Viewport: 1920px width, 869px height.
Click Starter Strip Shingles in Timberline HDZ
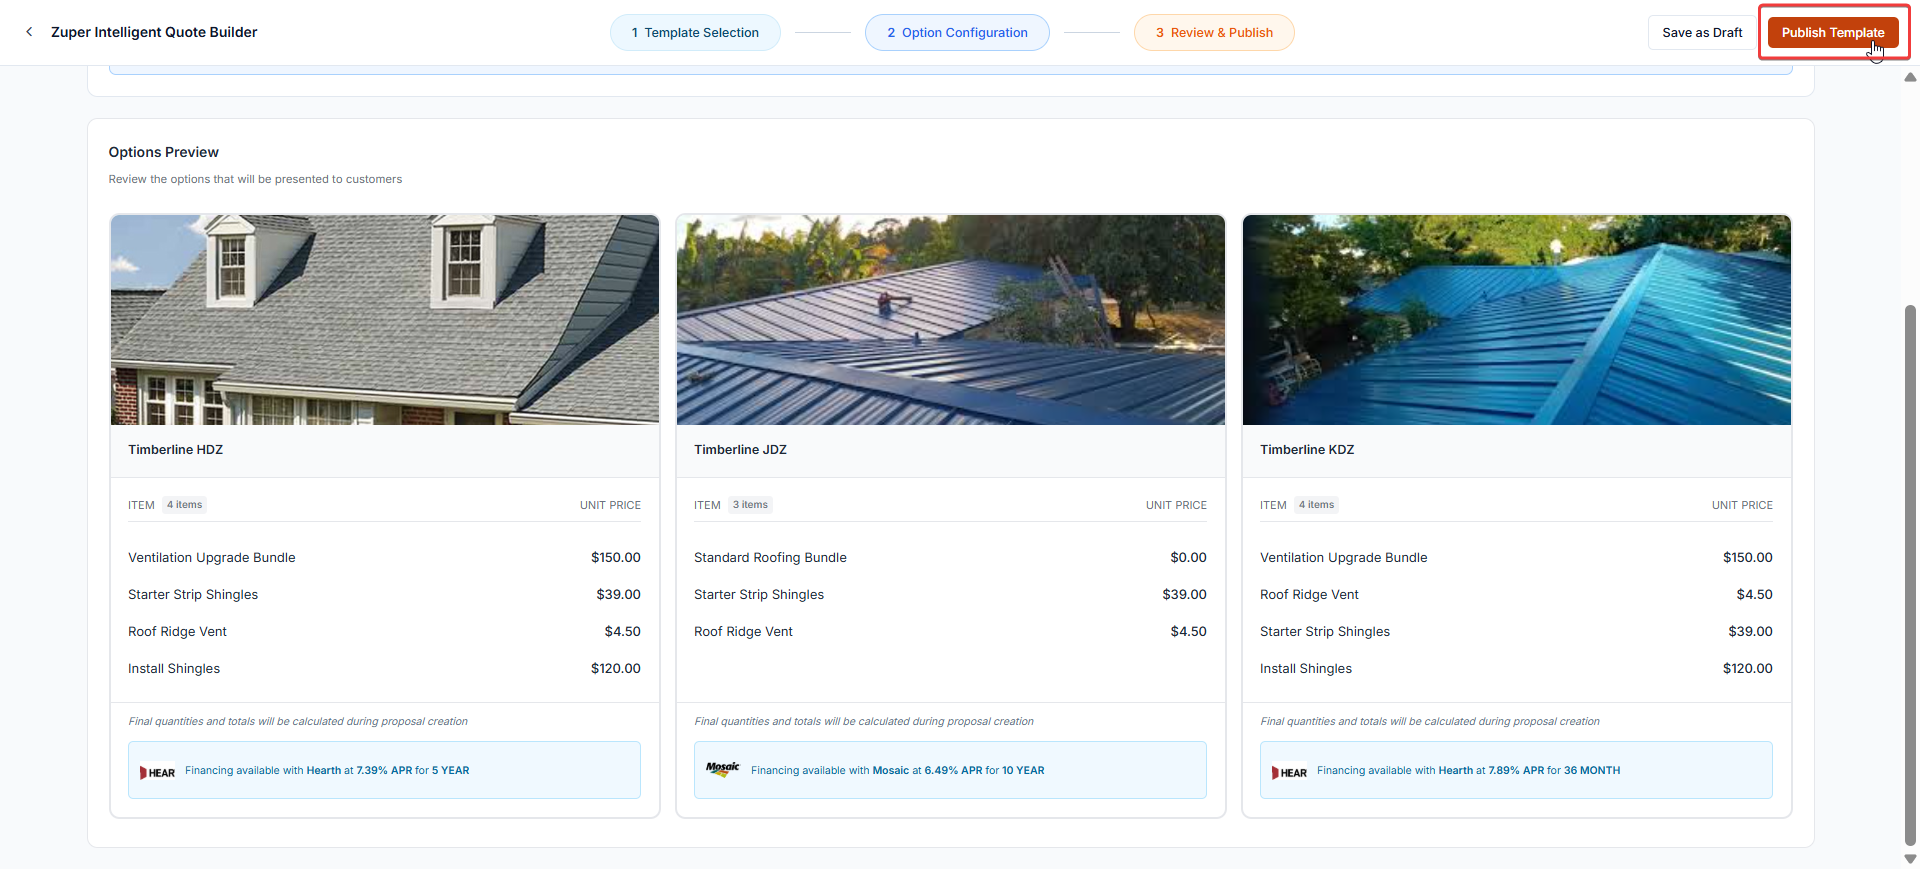(193, 594)
